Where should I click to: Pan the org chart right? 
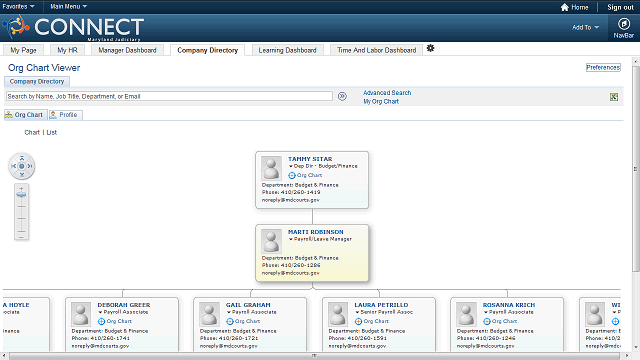click(30, 166)
